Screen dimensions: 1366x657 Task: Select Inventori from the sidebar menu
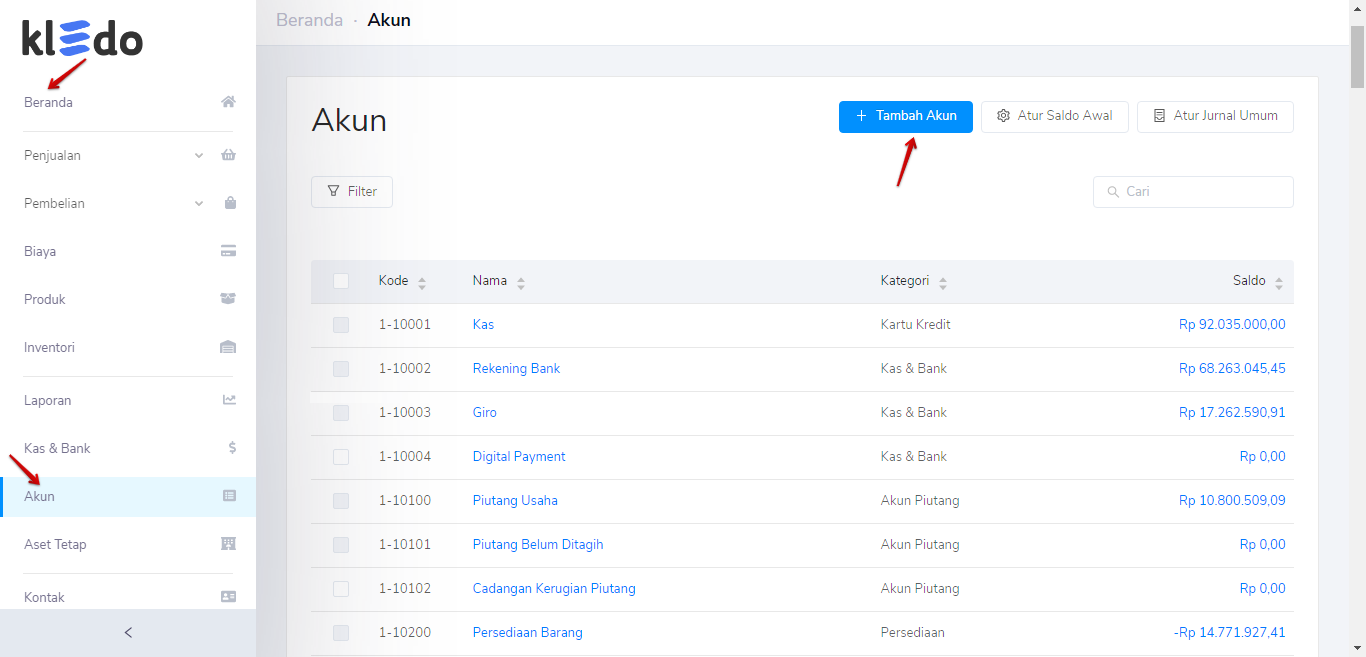[48, 347]
